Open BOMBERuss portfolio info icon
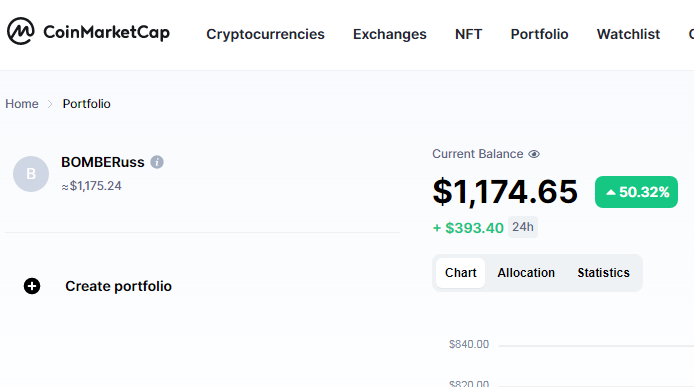Viewport: 694px width, 387px height. [x=157, y=162]
